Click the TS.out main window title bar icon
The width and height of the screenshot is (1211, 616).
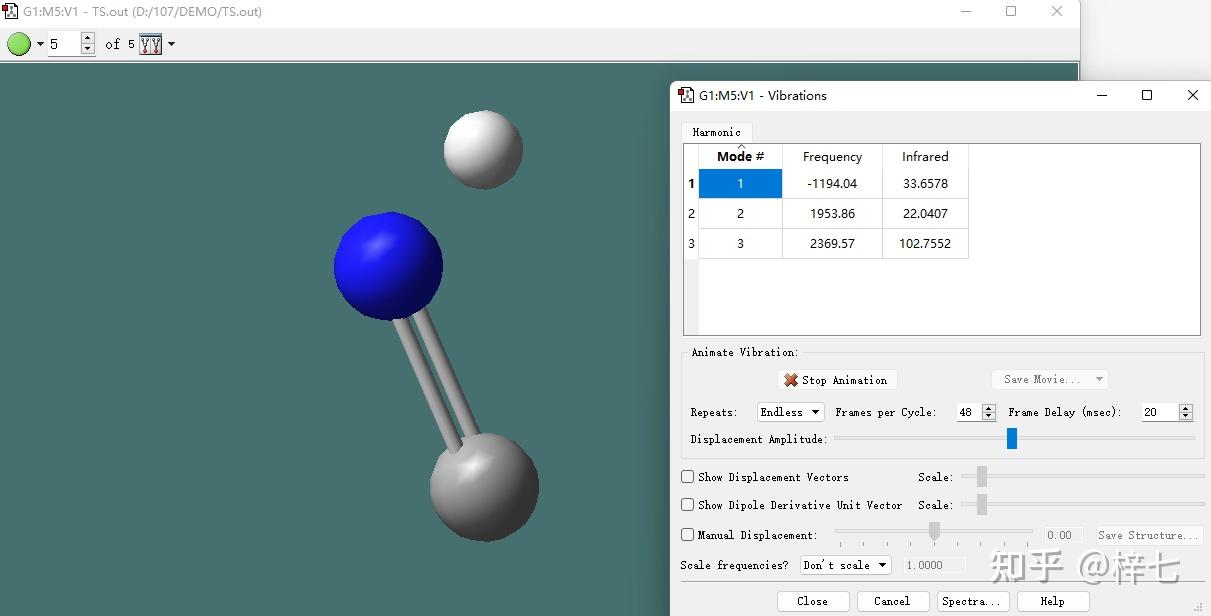tap(11, 11)
